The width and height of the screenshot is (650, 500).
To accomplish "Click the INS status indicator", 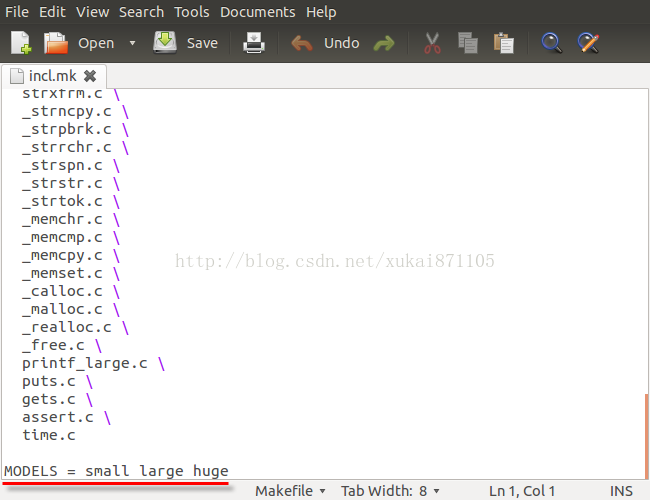I will click(621, 491).
